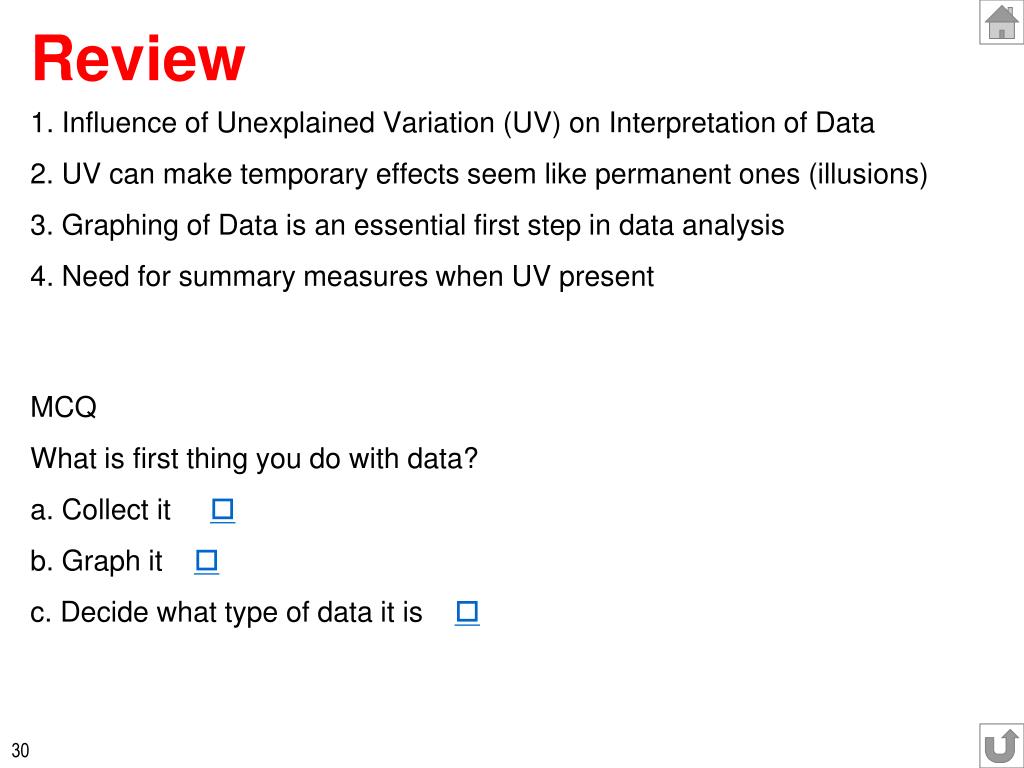The height and width of the screenshot is (768, 1024).
Task: Click the return arrow icon
Action: coord(1001,746)
